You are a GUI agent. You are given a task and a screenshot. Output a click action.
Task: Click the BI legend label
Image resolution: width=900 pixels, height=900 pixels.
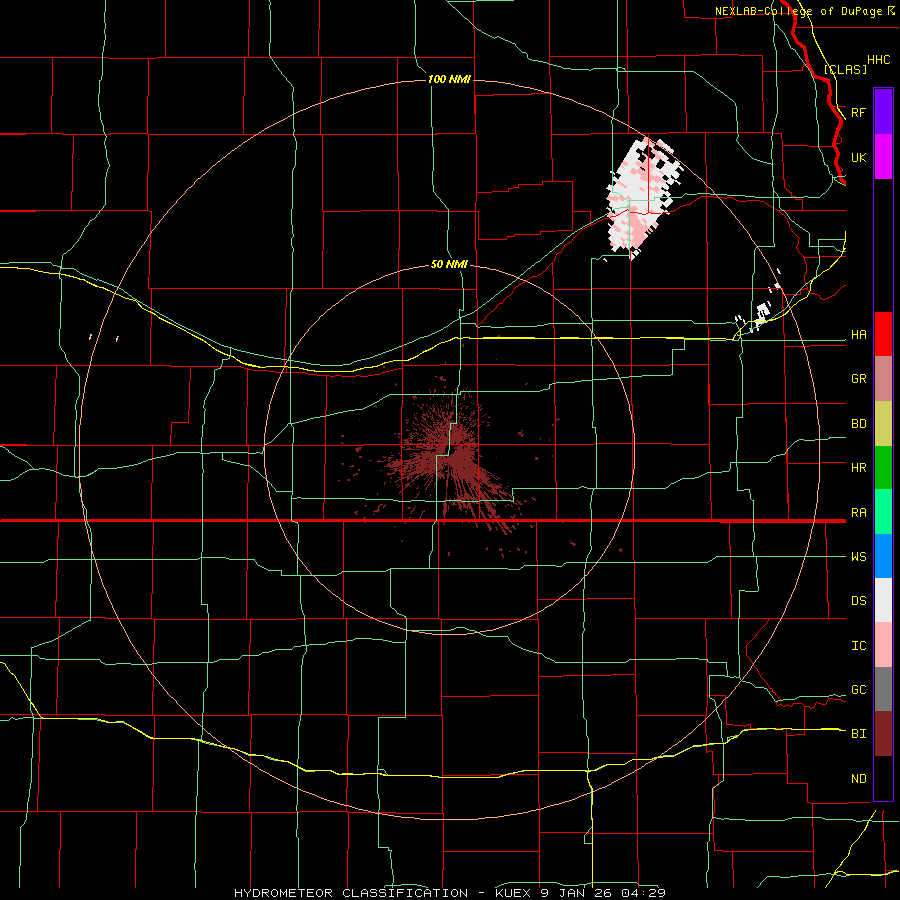[859, 734]
